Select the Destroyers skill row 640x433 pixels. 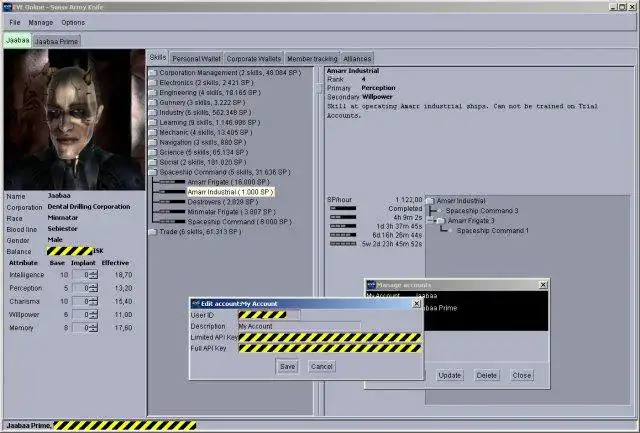(x=222, y=202)
